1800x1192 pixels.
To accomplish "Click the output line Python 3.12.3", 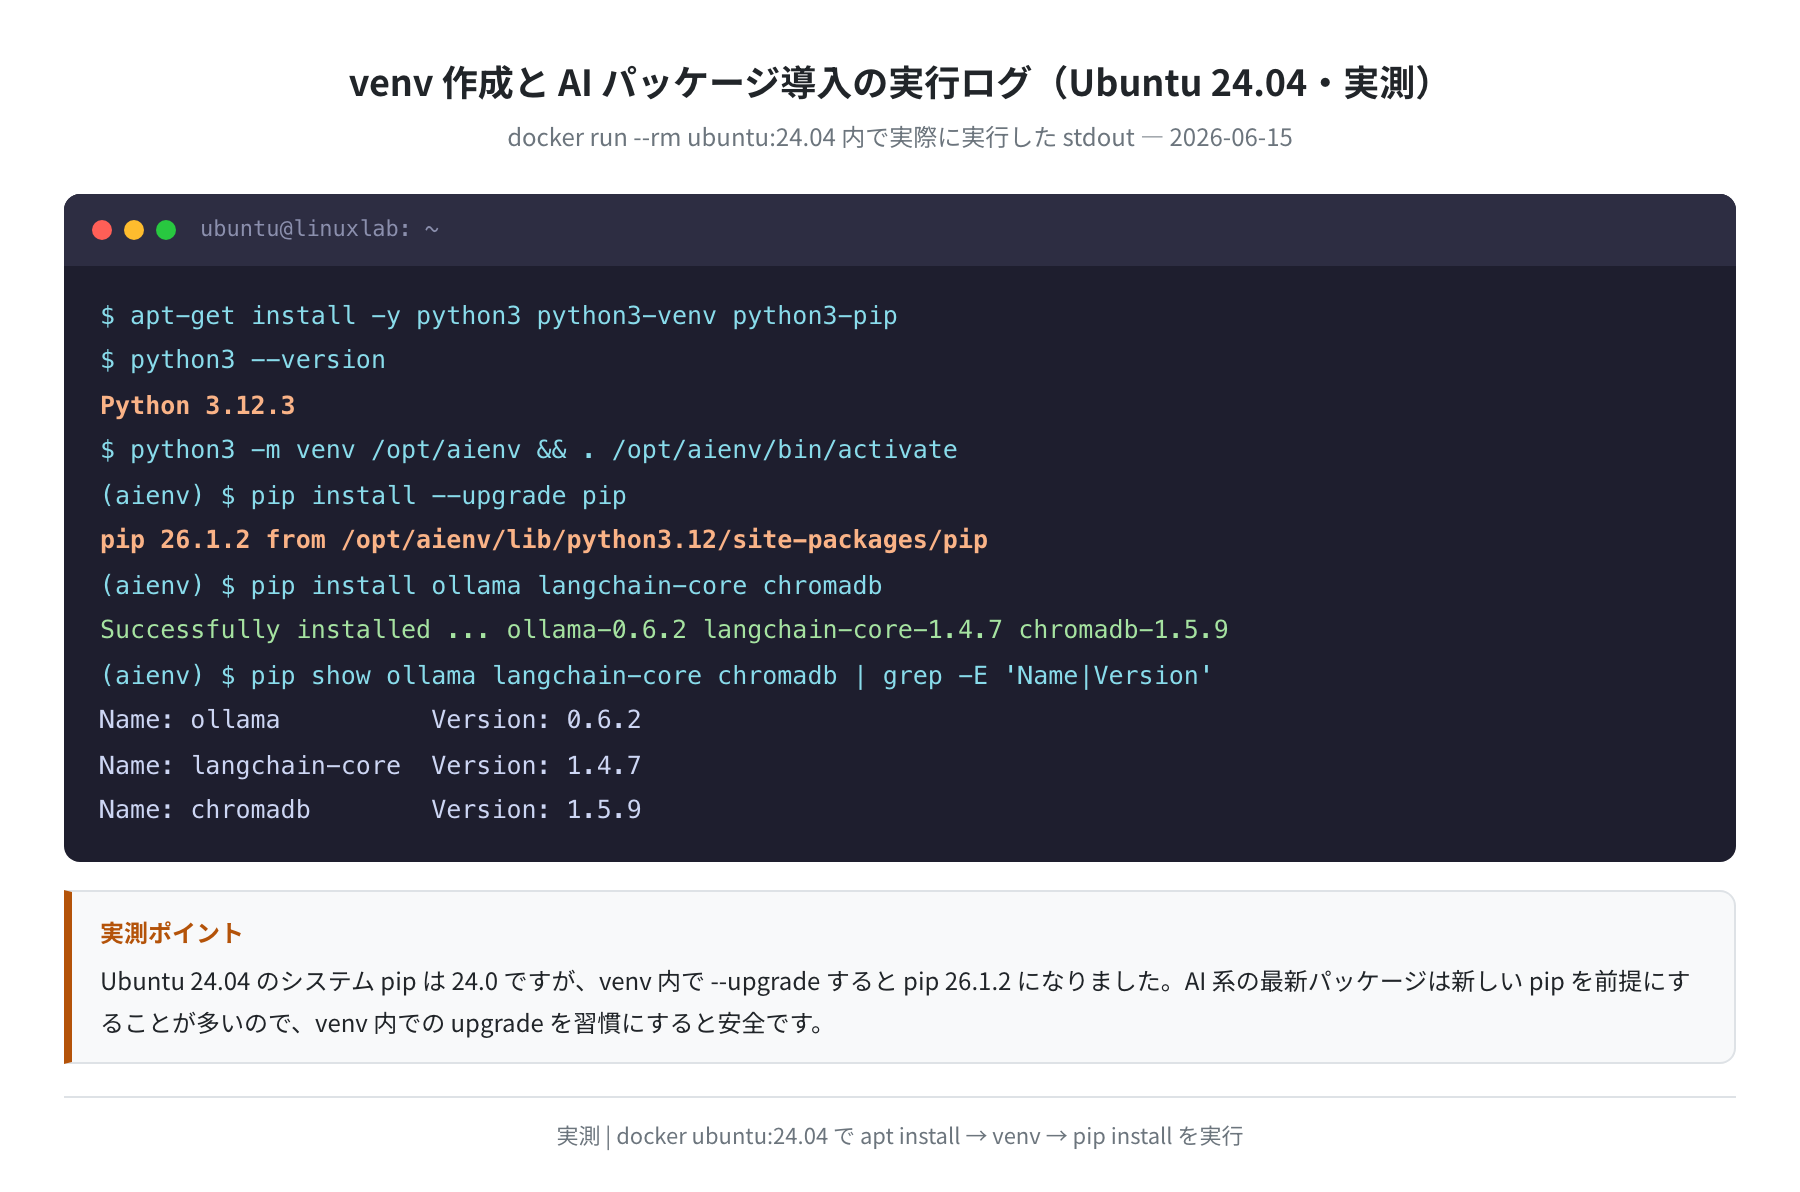I will [198, 406].
